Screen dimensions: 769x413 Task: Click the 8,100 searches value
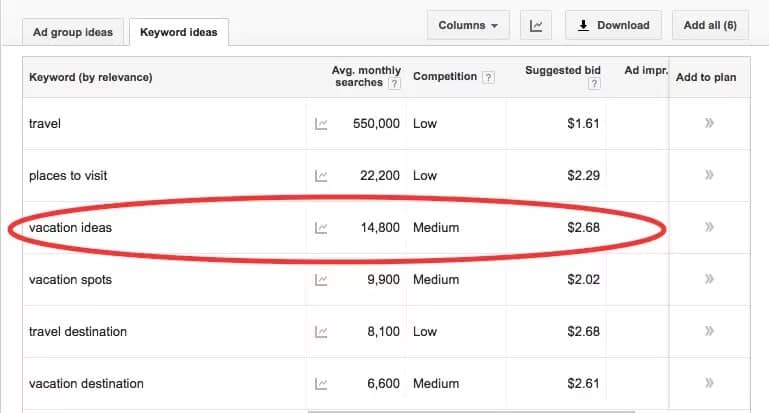(383, 332)
